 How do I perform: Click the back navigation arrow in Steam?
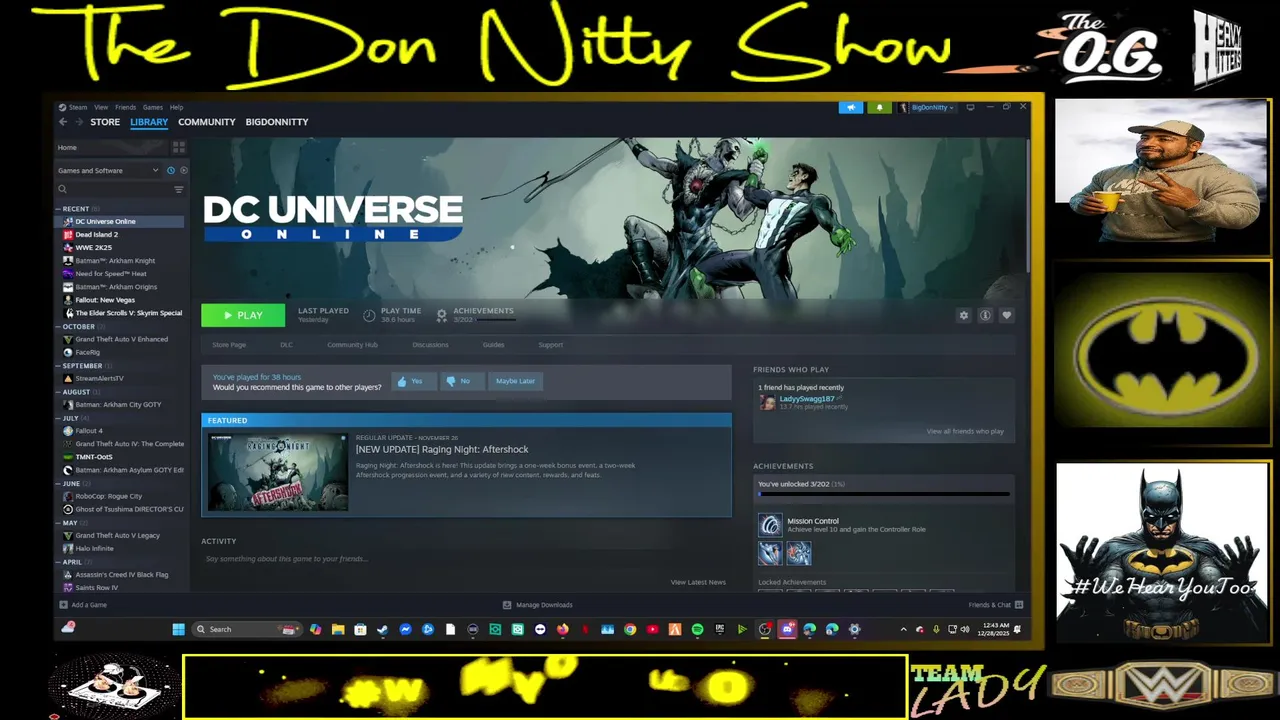pos(63,122)
